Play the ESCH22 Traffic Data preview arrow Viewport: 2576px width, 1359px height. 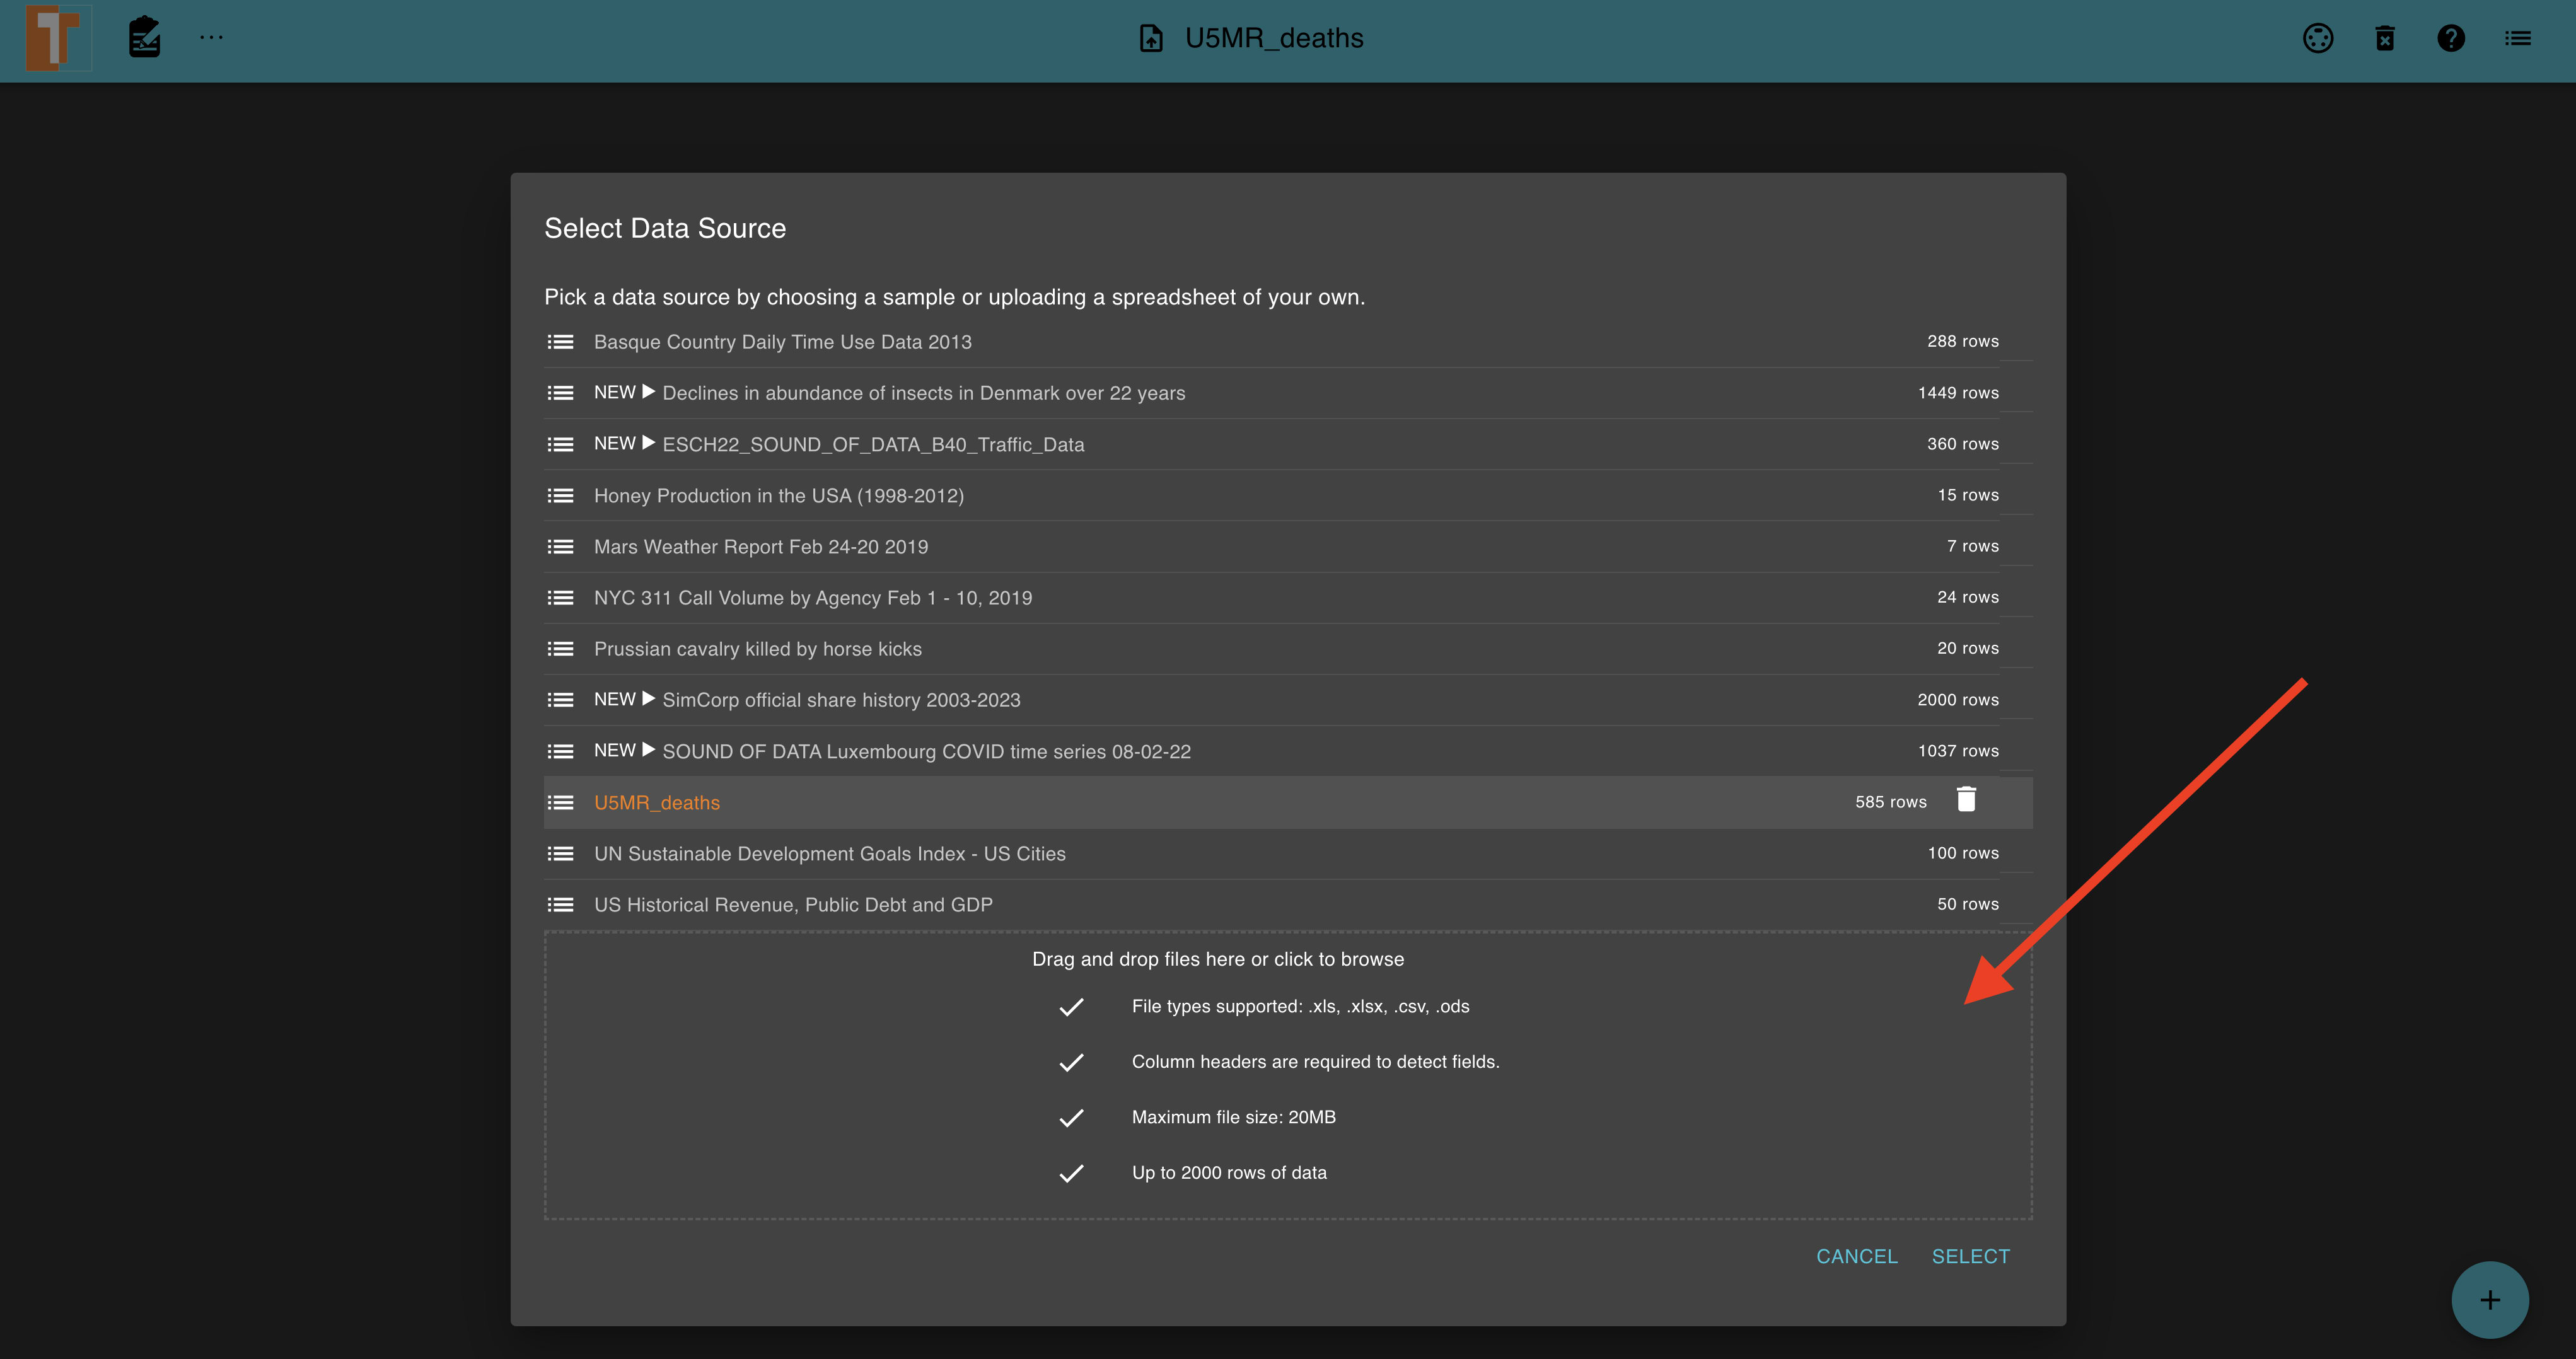point(648,443)
